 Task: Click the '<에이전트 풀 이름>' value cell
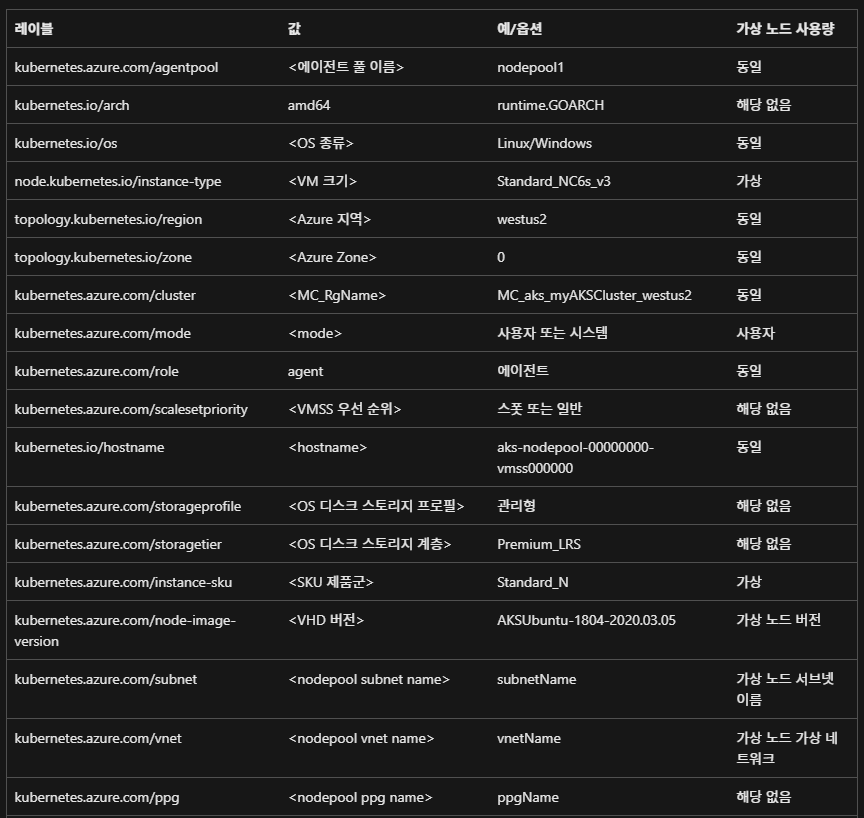pyautogui.click(x=345, y=67)
